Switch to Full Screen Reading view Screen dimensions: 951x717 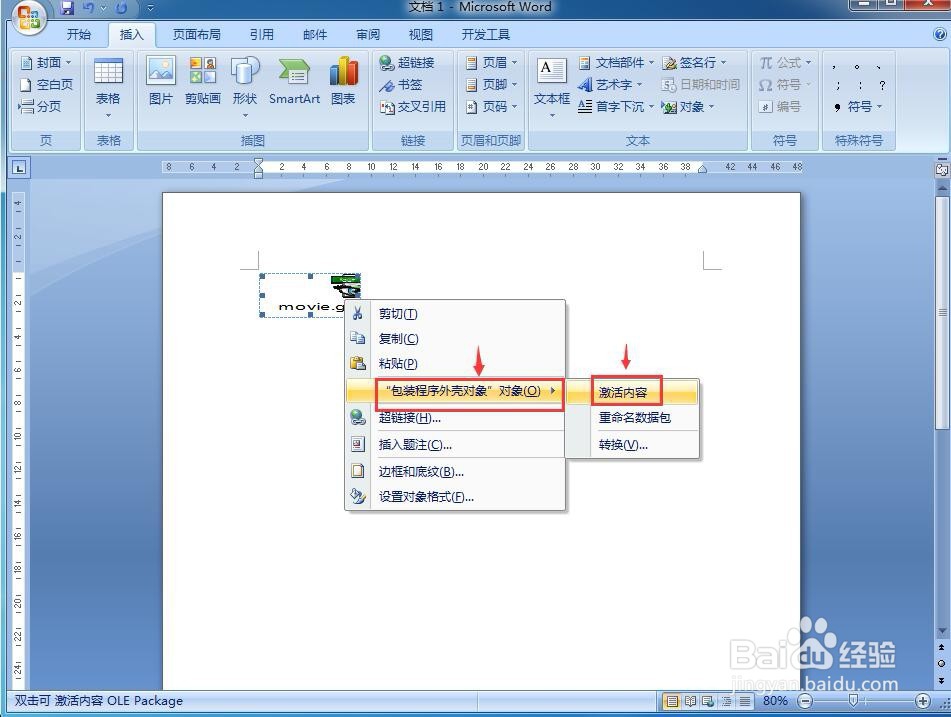[x=690, y=701]
